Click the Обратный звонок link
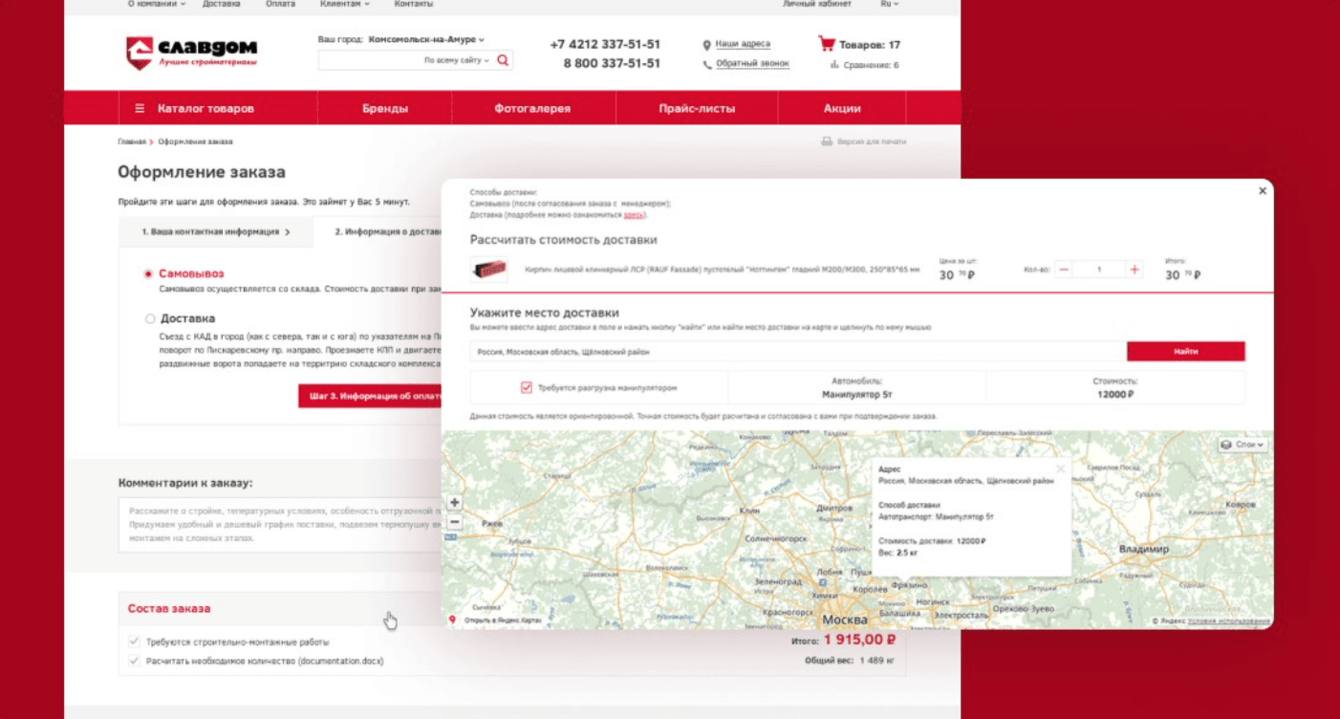 752,64
